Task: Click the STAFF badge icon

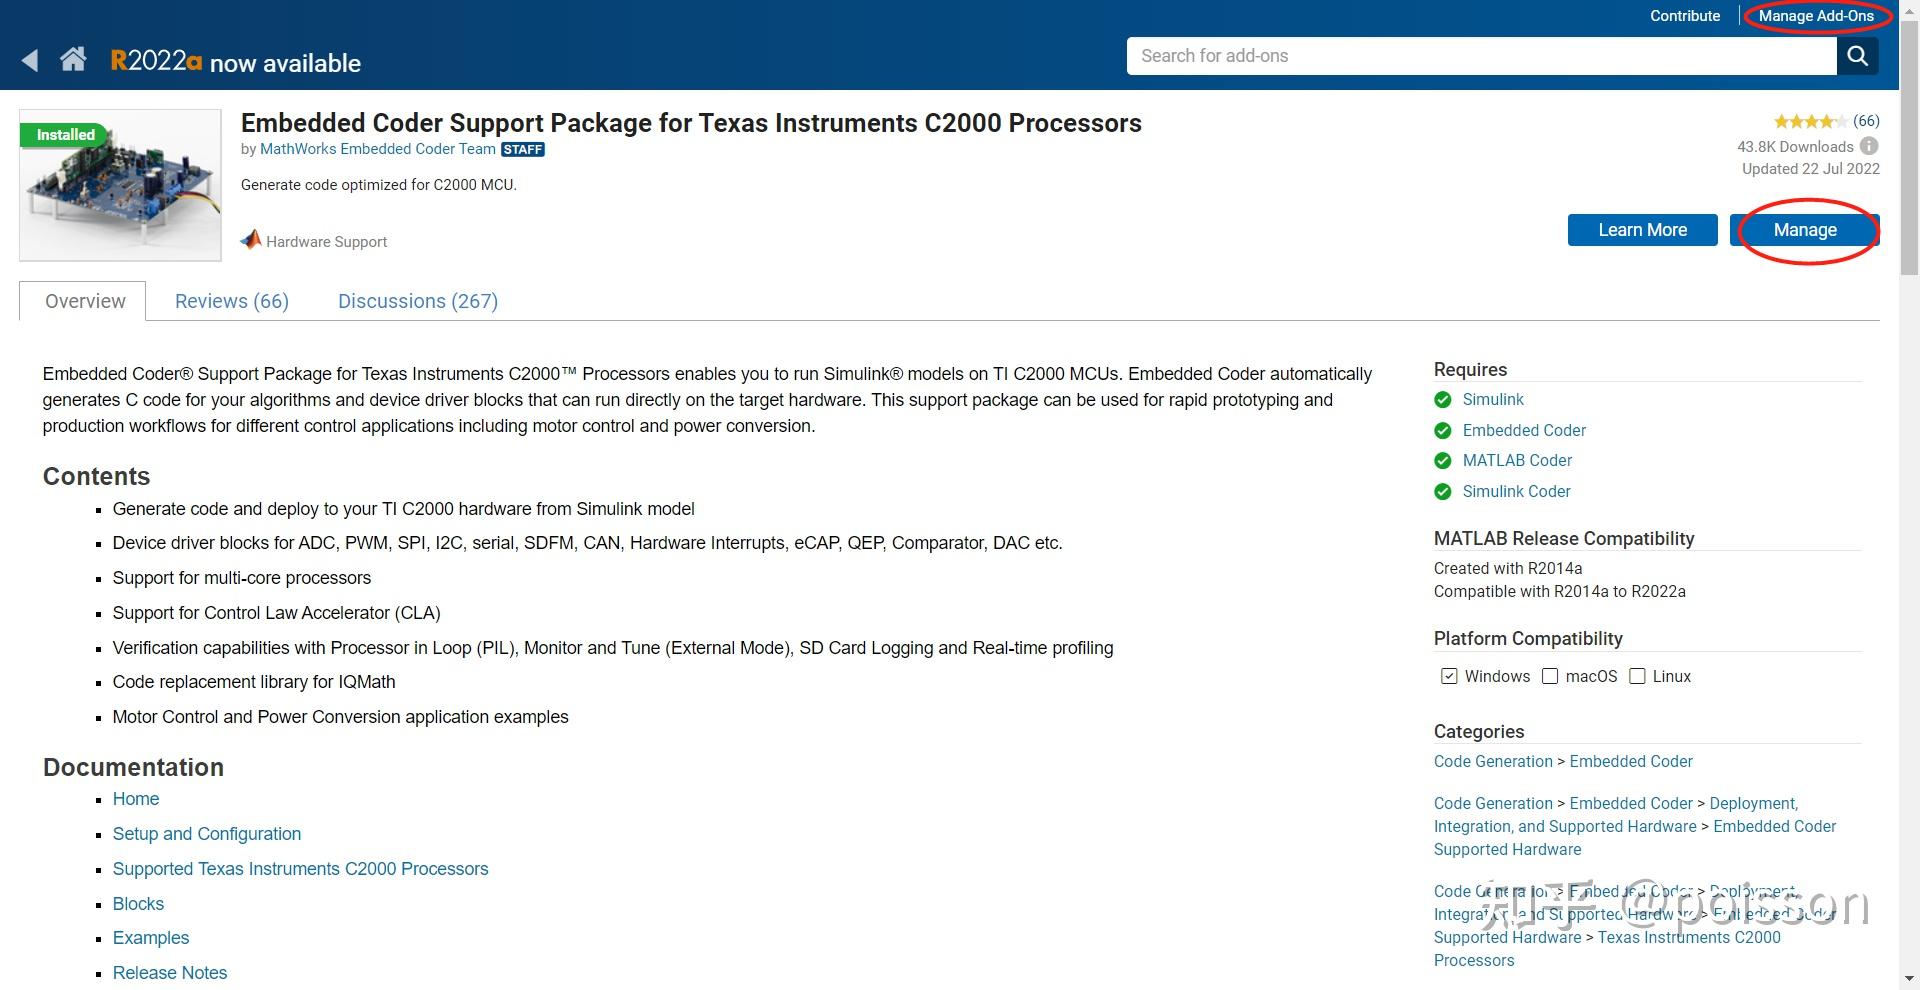Action: click(523, 149)
